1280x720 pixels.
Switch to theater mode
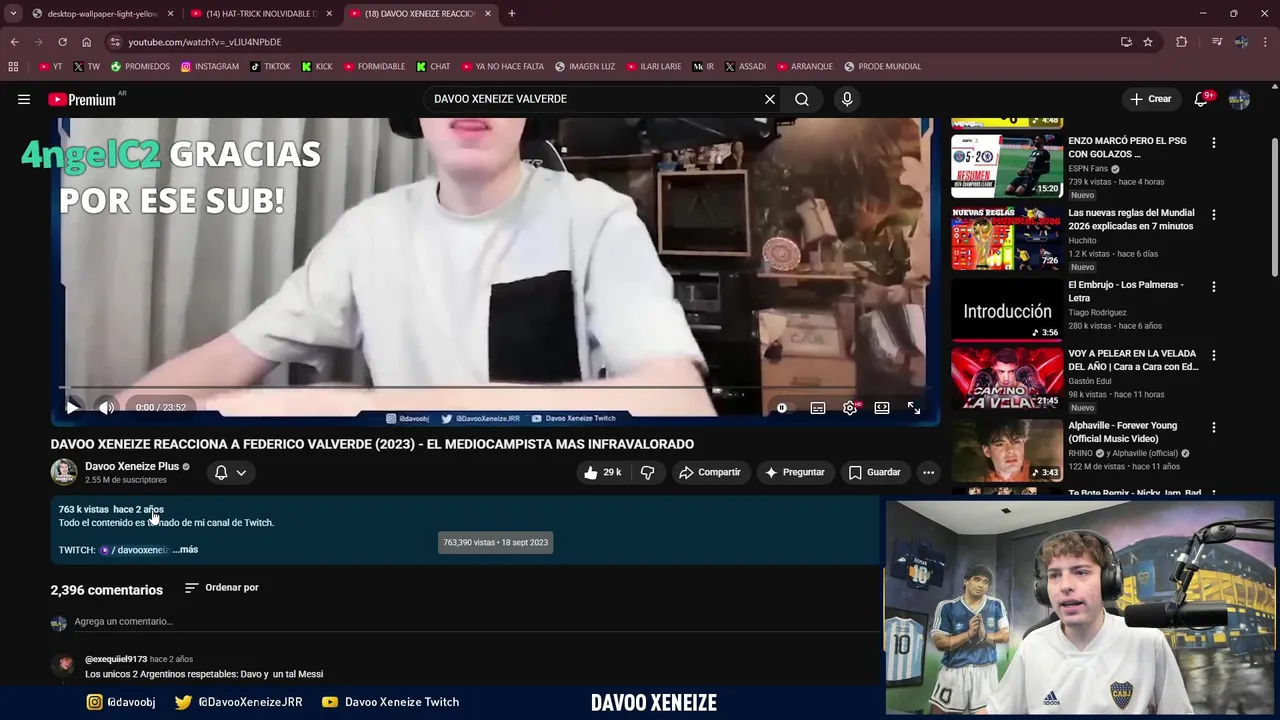pyautogui.click(x=882, y=408)
